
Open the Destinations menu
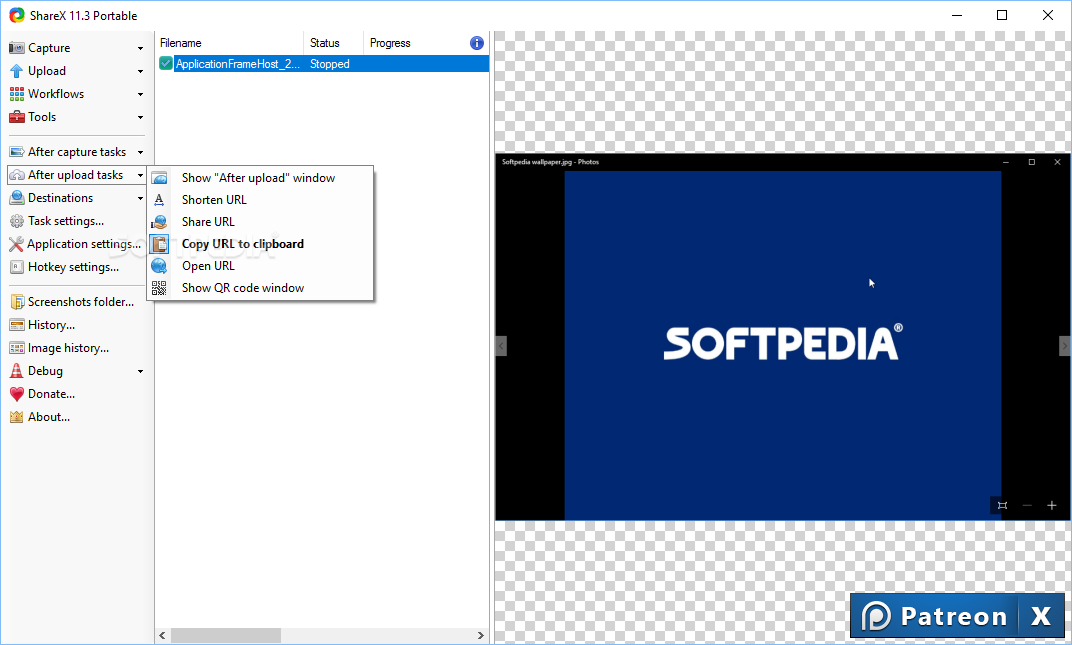(x=77, y=198)
